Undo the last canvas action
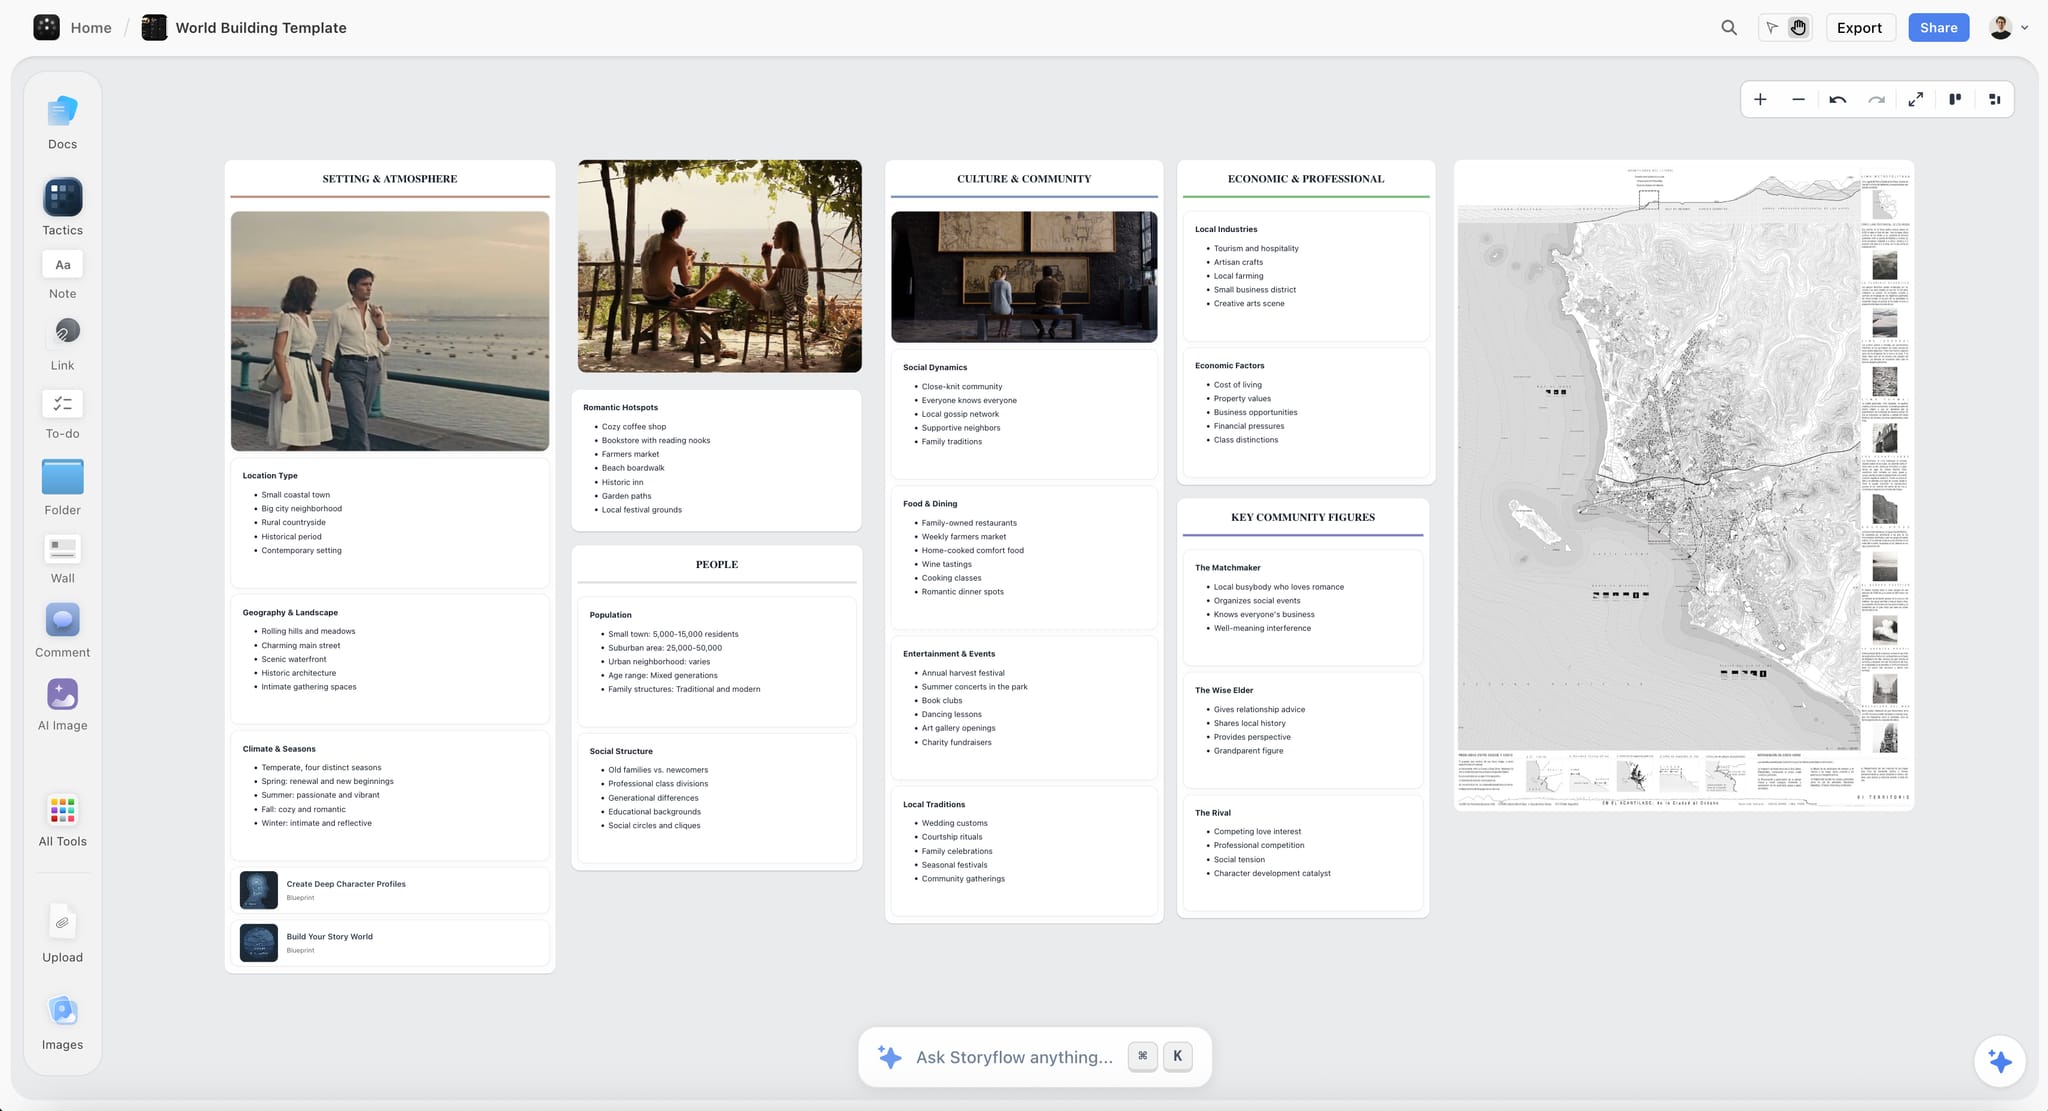The width and height of the screenshot is (2048, 1111). (1837, 99)
